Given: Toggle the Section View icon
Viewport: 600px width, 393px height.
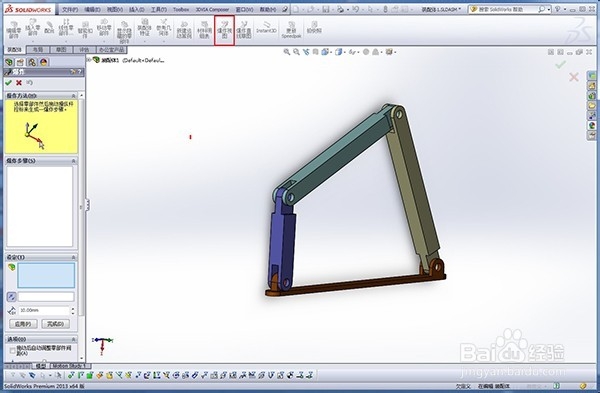Looking at the screenshot, I should (x=315, y=52).
